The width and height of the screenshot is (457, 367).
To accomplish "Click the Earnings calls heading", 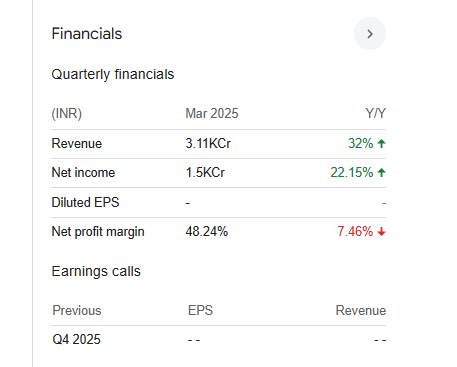I will click(x=96, y=271).
